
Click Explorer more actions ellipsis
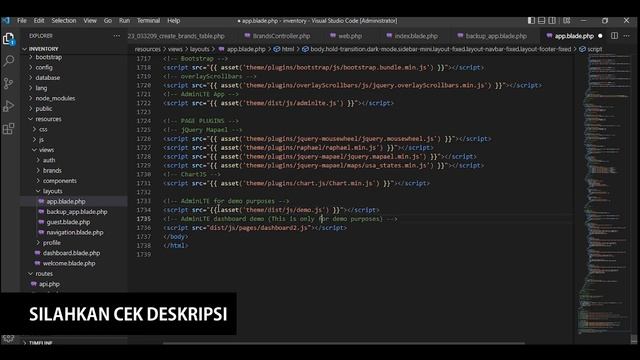coord(117,36)
